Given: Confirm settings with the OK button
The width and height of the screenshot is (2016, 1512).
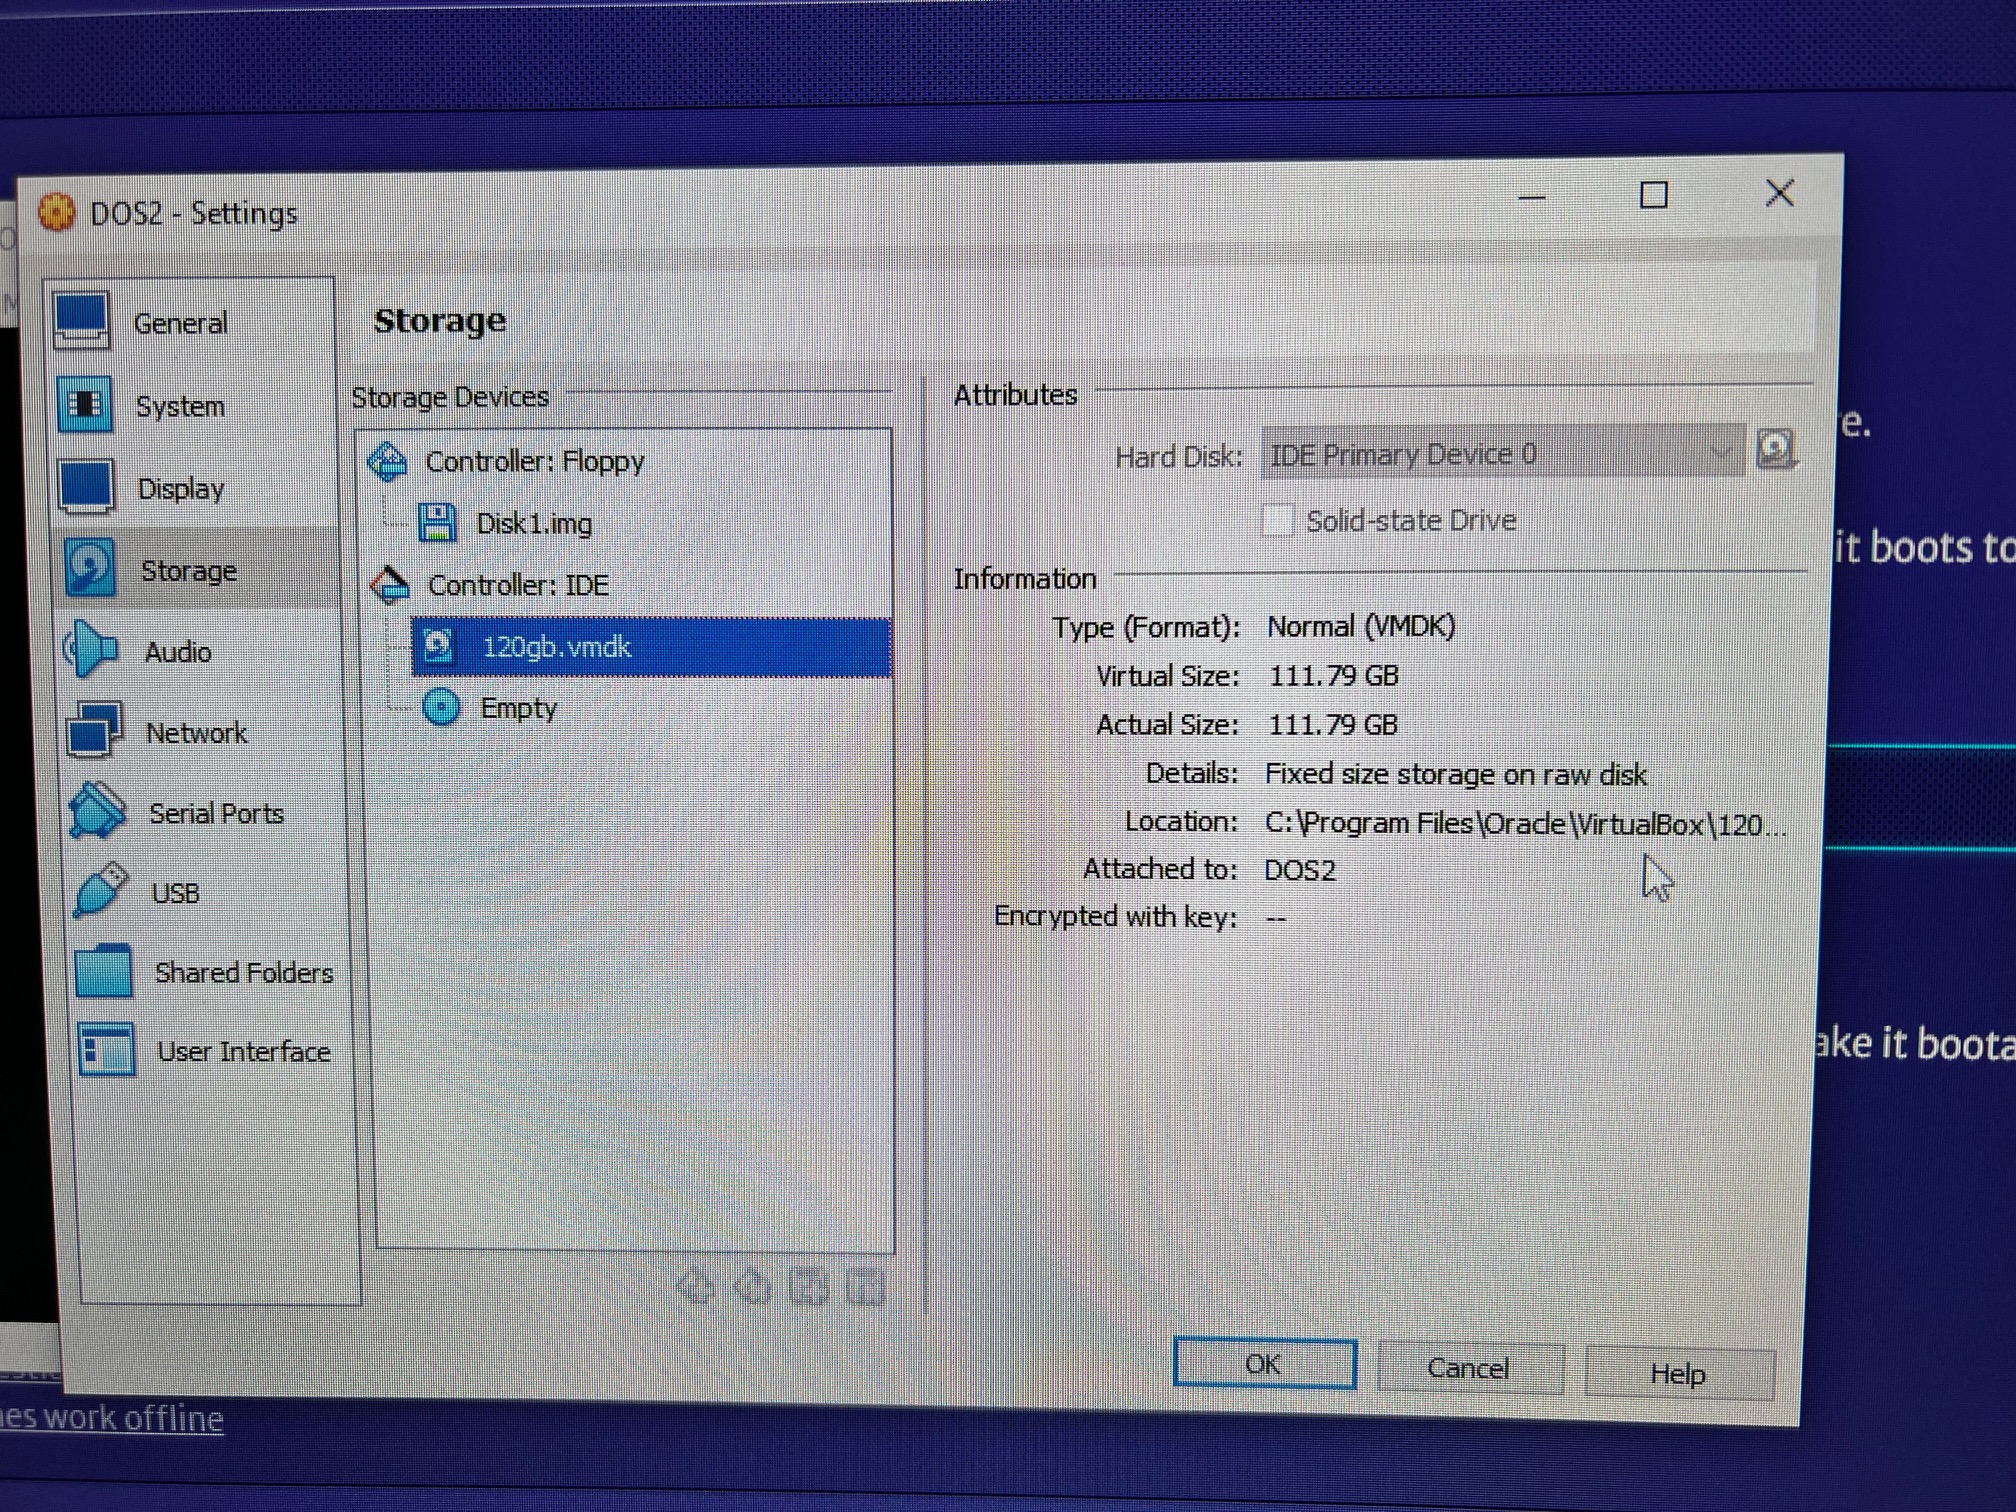Looking at the screenshot, I should [1264, 1364].
